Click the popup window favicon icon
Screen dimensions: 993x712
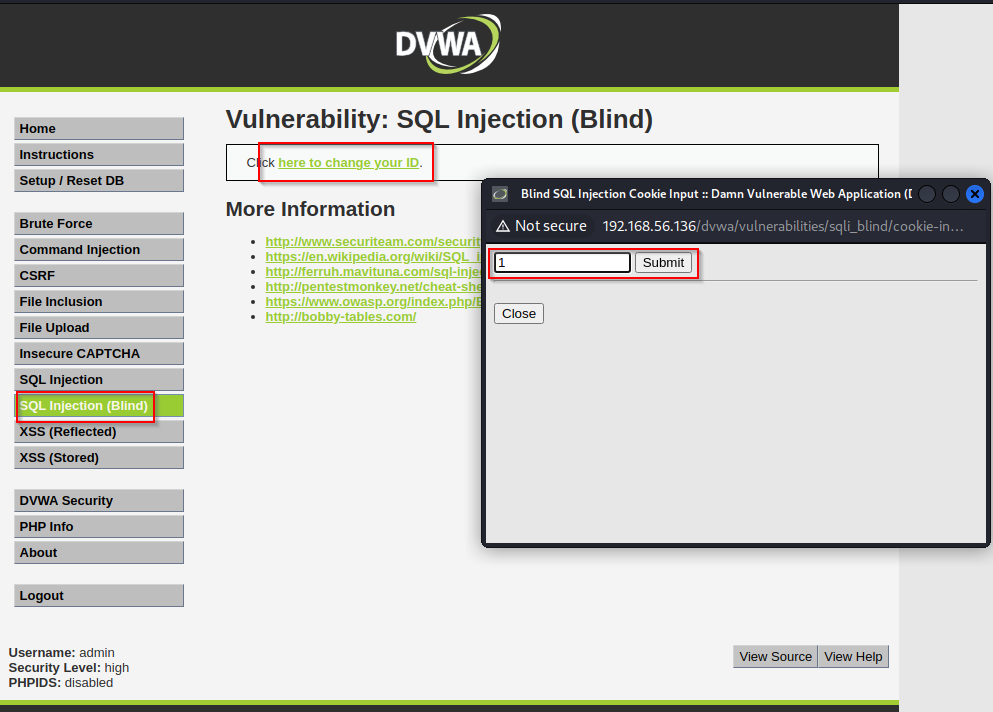[x=500, y=194]
